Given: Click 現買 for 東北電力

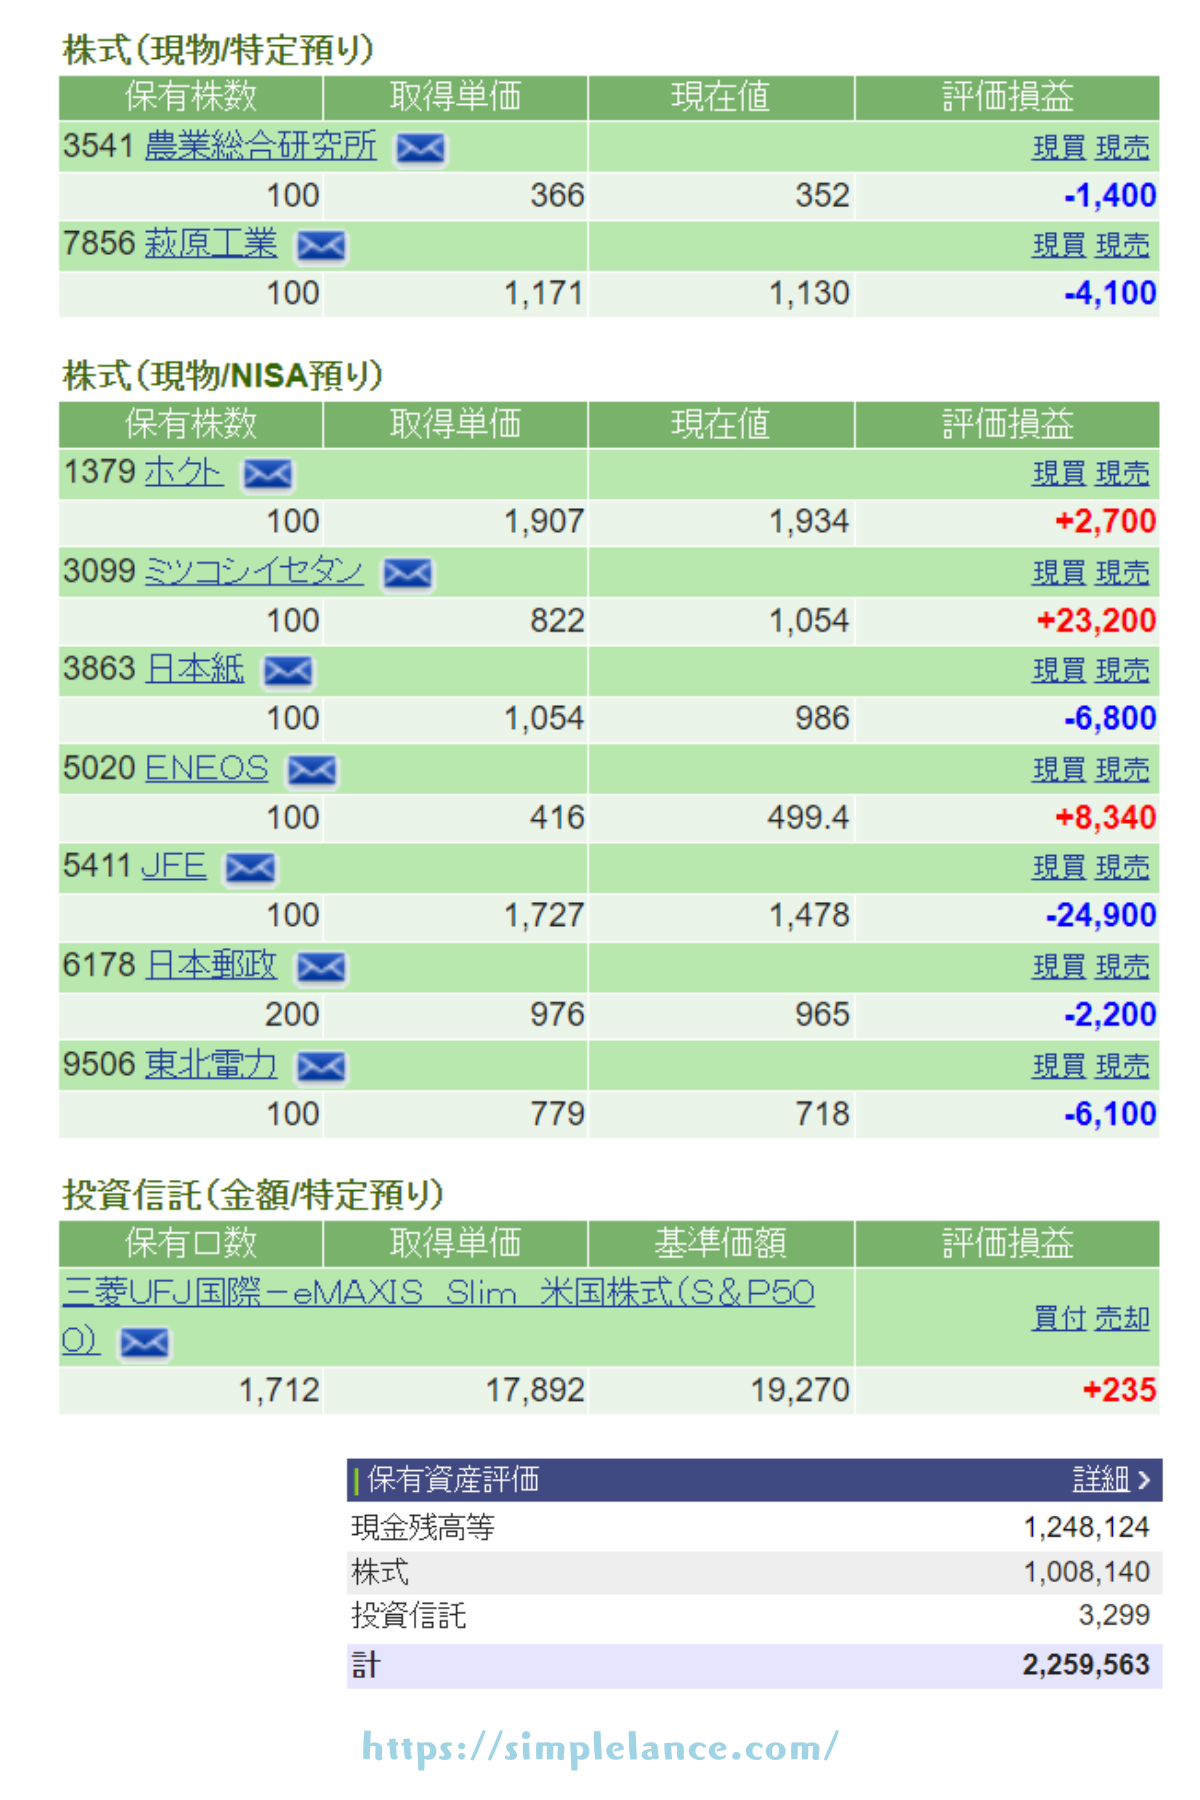Looking at the screenshot, I should [1059, 1067].
